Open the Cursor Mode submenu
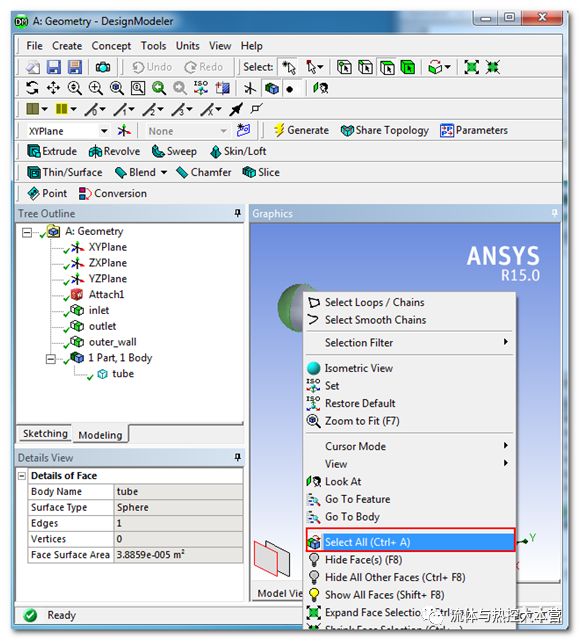580x641 pixels. pos(409,446)
